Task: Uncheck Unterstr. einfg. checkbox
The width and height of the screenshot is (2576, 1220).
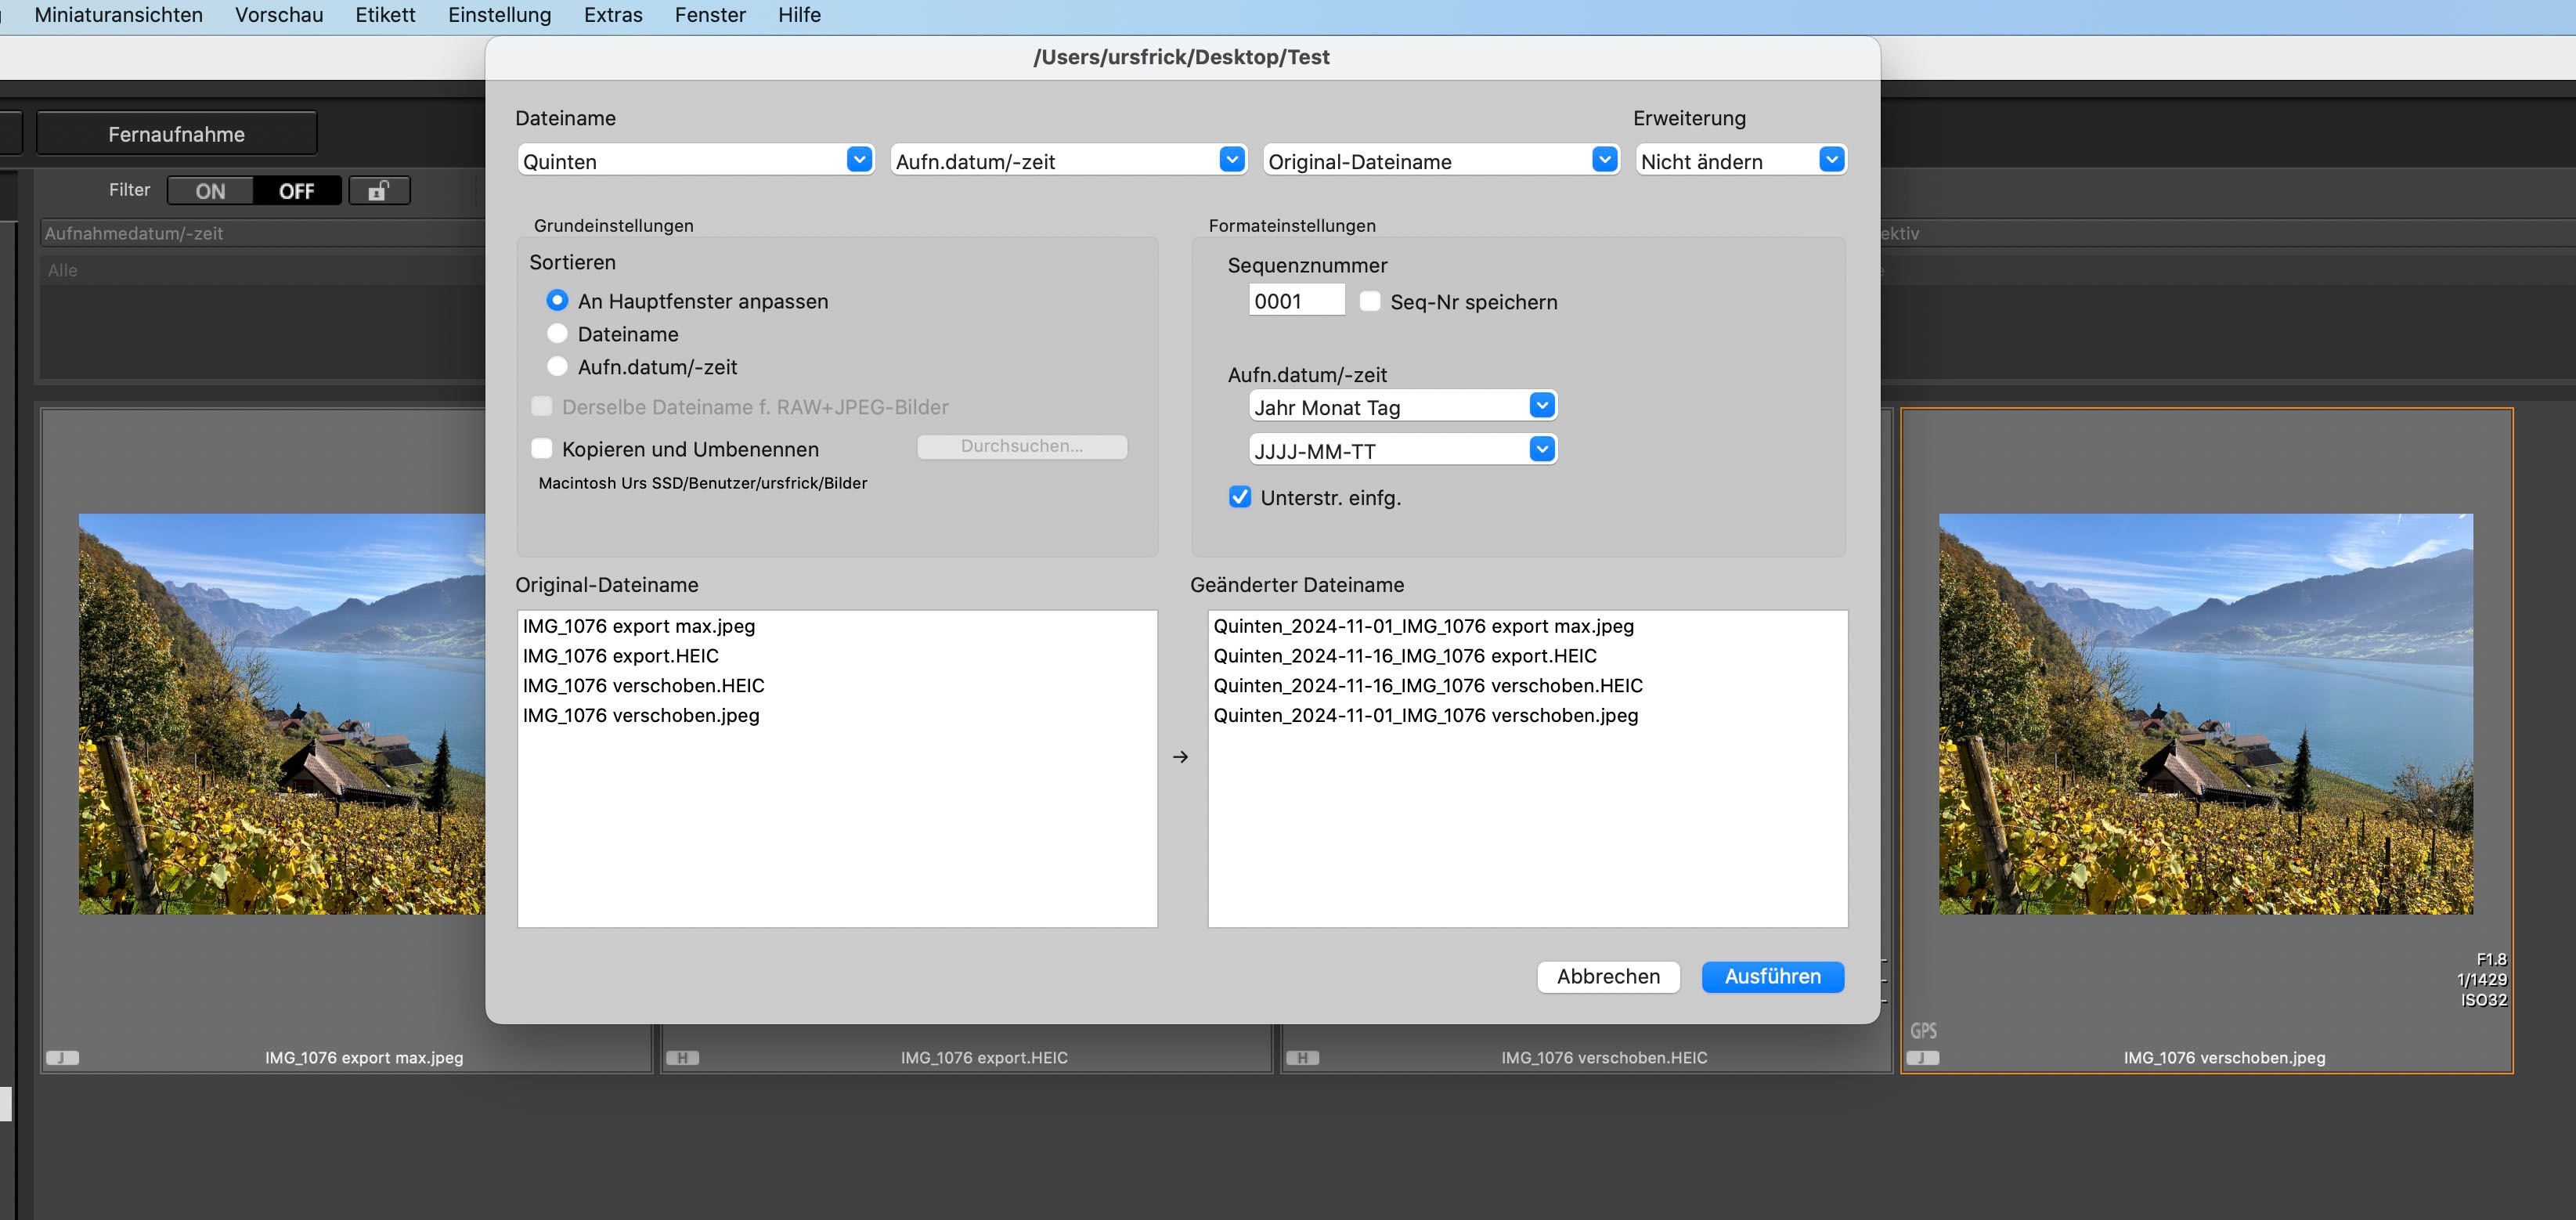Action: tap(1240, 497)
